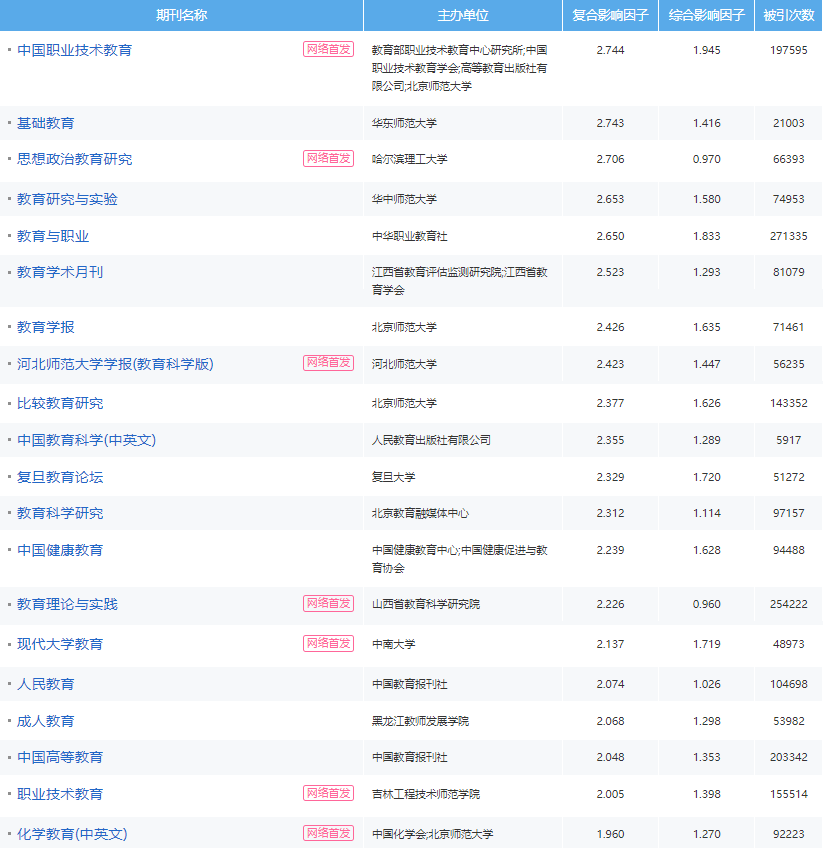823x848 pixels.
Task: Open the journal 基础教育
Action: (x=45, y=123)
